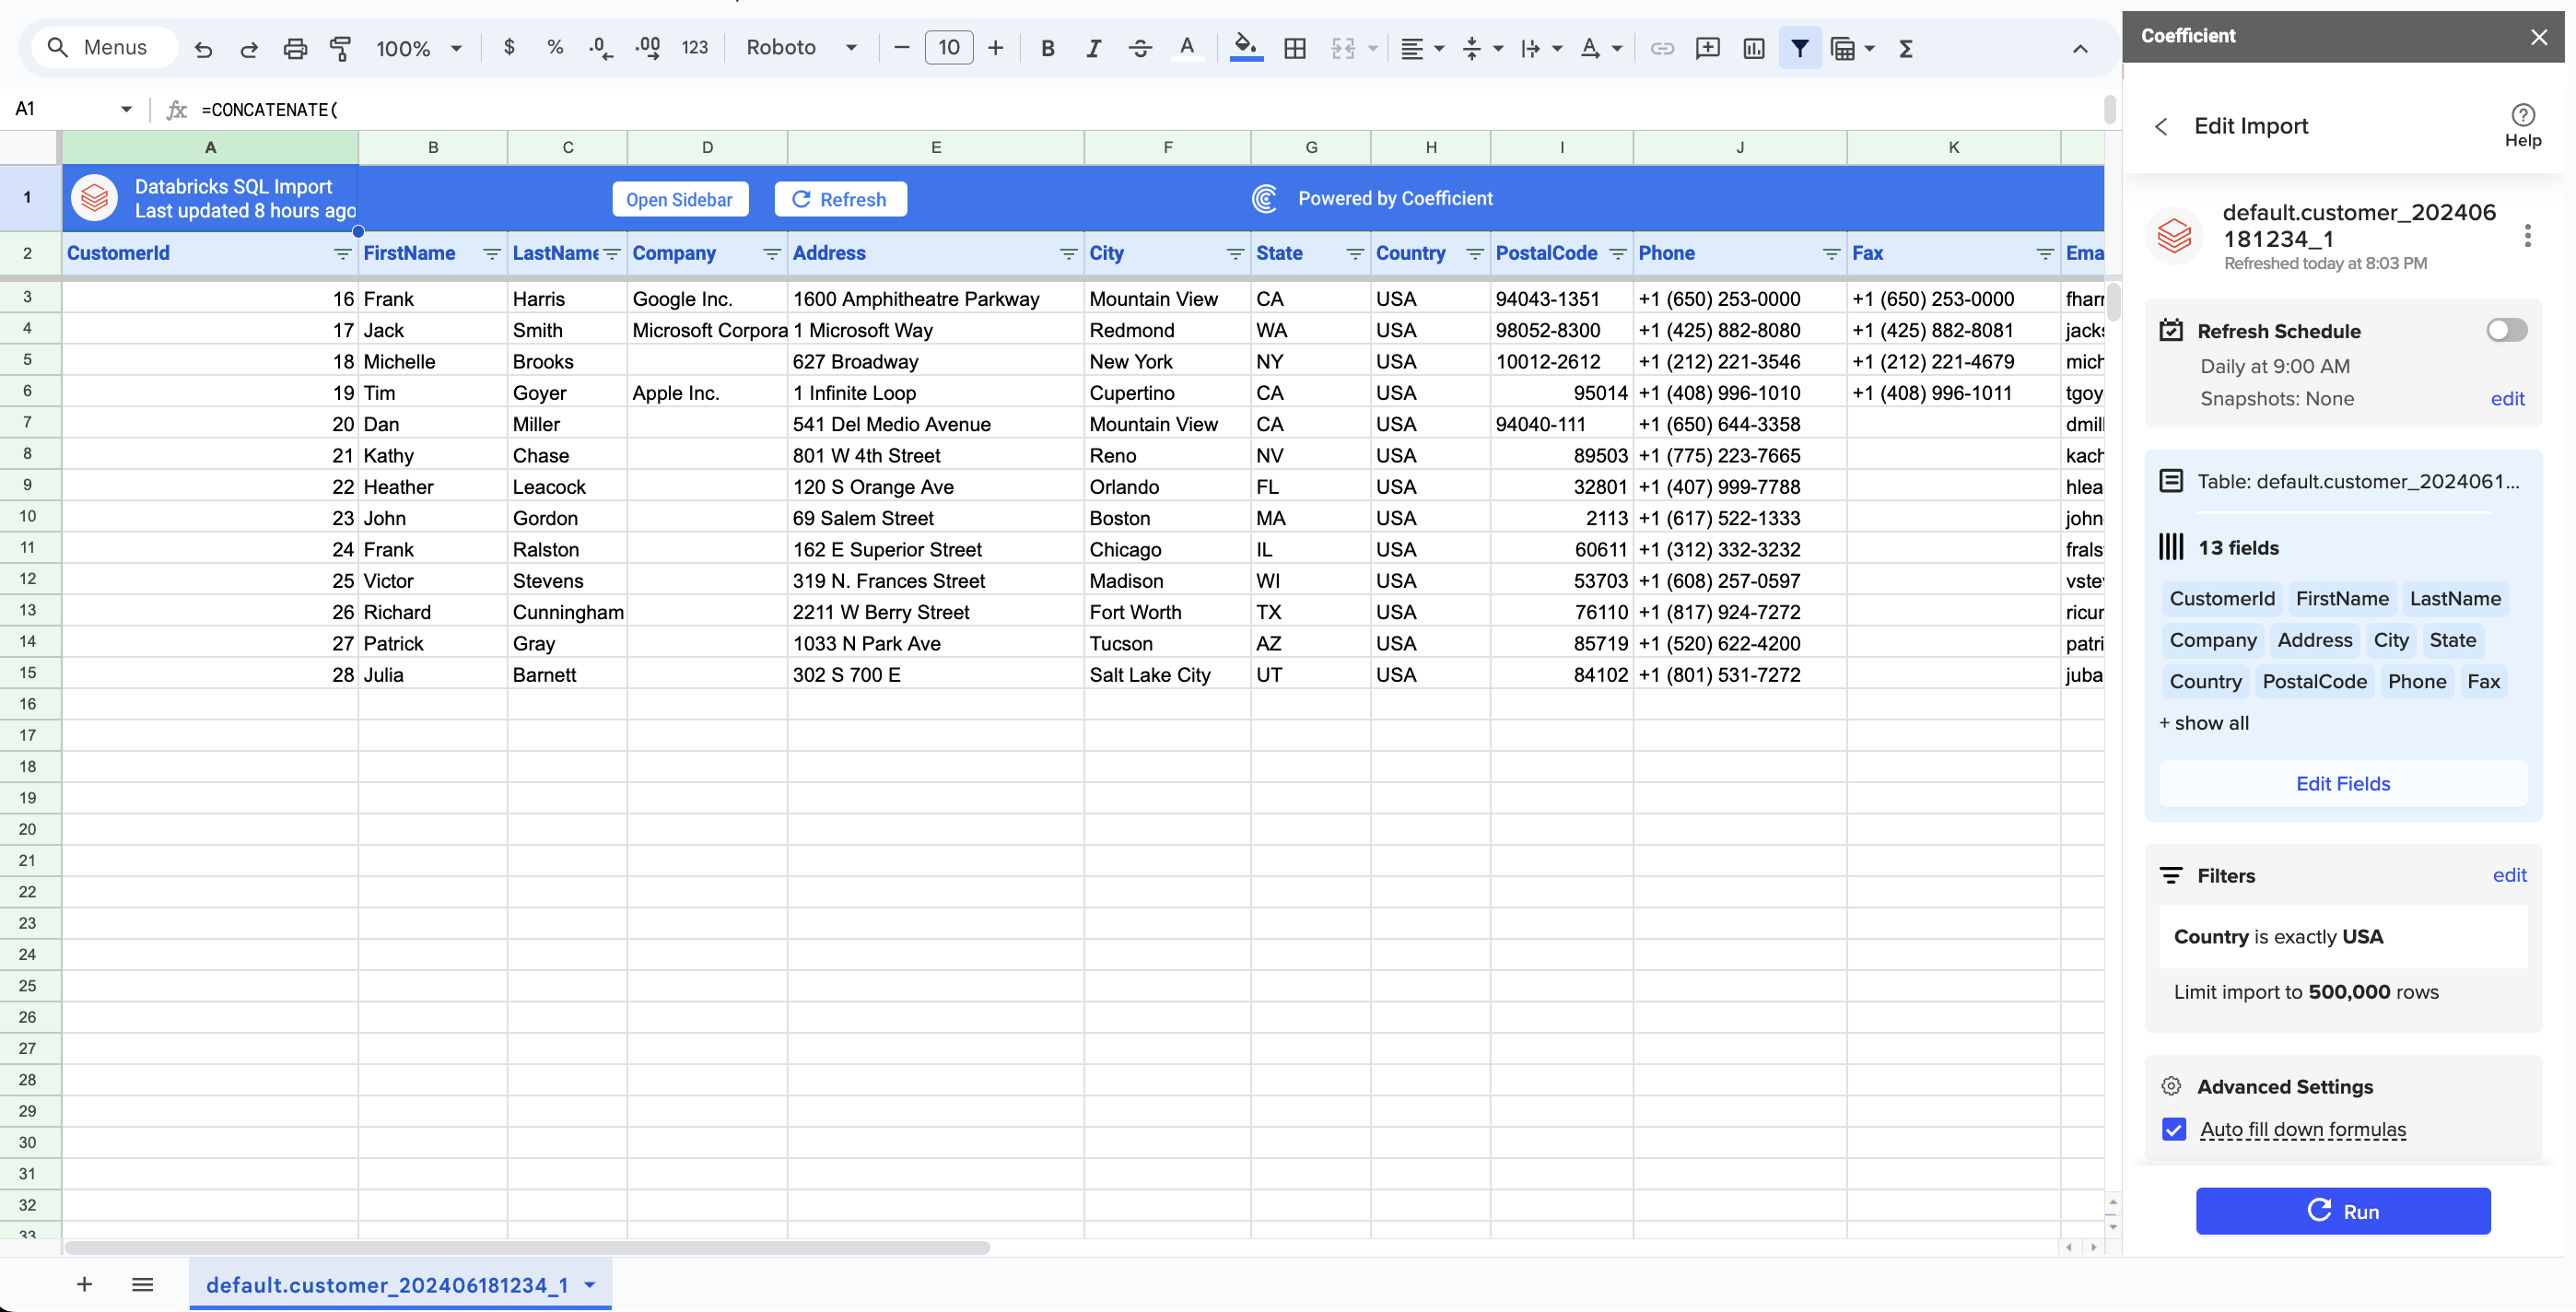
Task: Insert link using link icon
Action: pos(1661,48)
